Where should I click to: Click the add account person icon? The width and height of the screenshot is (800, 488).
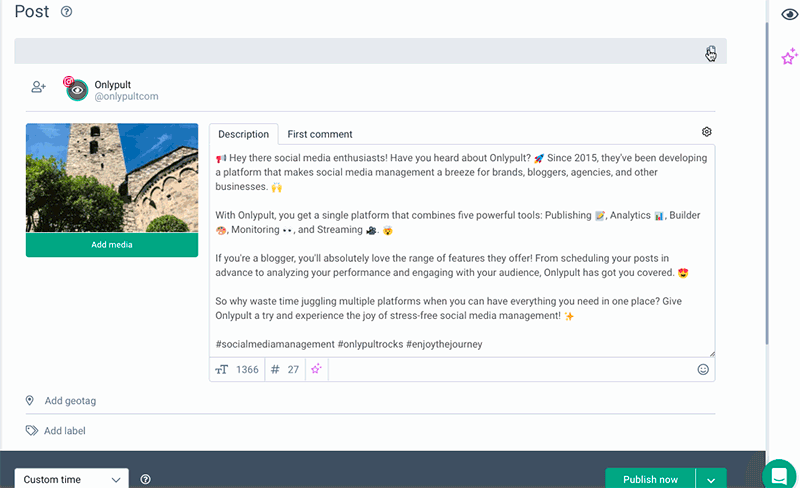[x=38, y=88]
